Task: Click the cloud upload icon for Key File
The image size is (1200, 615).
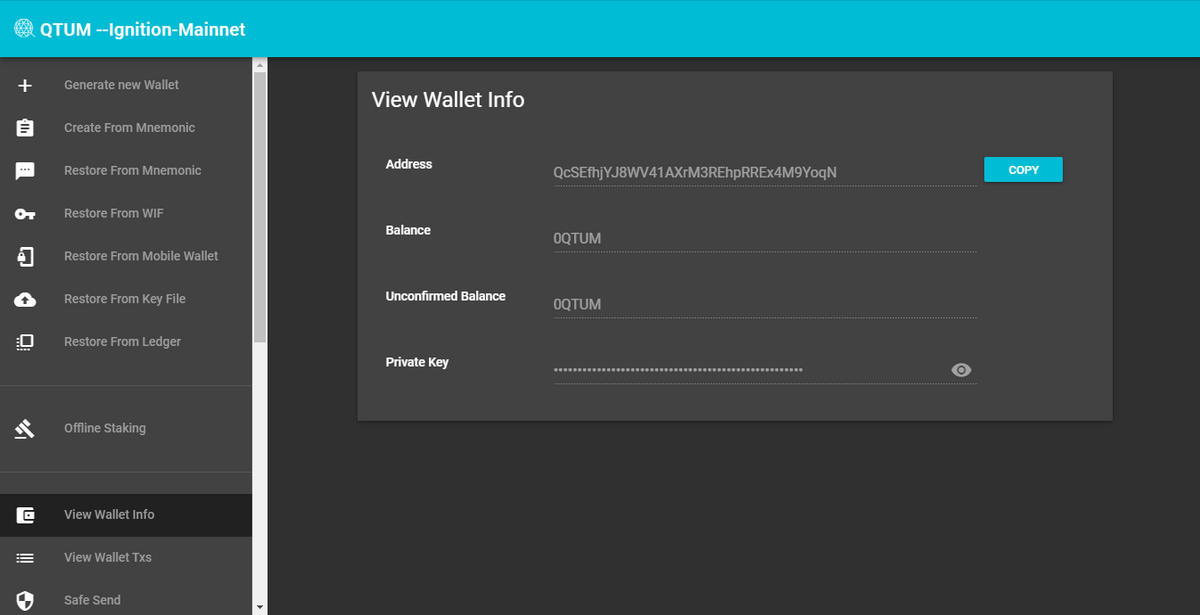Action: 25,299
